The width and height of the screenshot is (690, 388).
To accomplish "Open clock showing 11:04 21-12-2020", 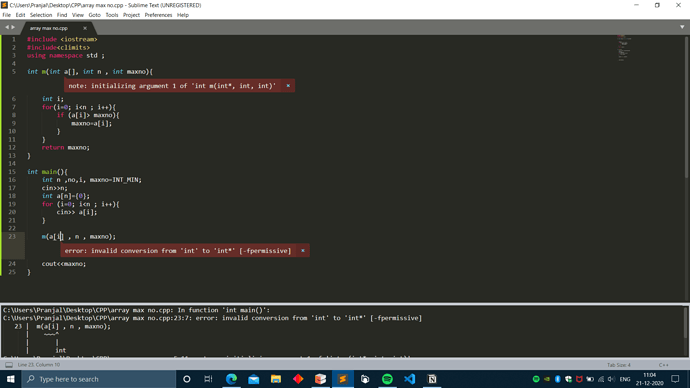I will pyautogui.click(x=650, y=379).
